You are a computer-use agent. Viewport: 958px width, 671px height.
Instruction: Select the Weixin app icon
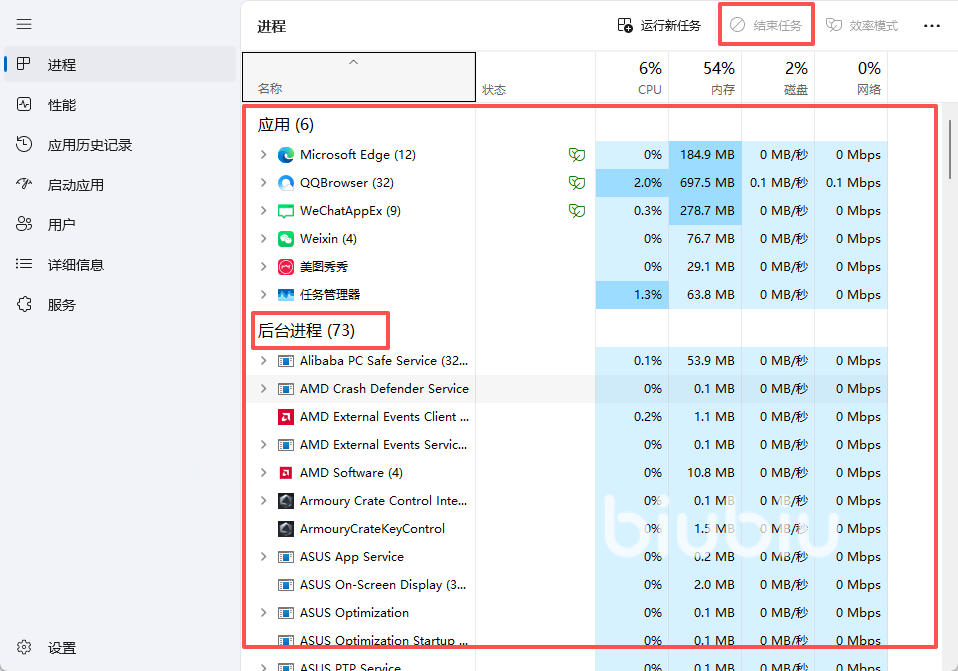[x=285, y=239]
